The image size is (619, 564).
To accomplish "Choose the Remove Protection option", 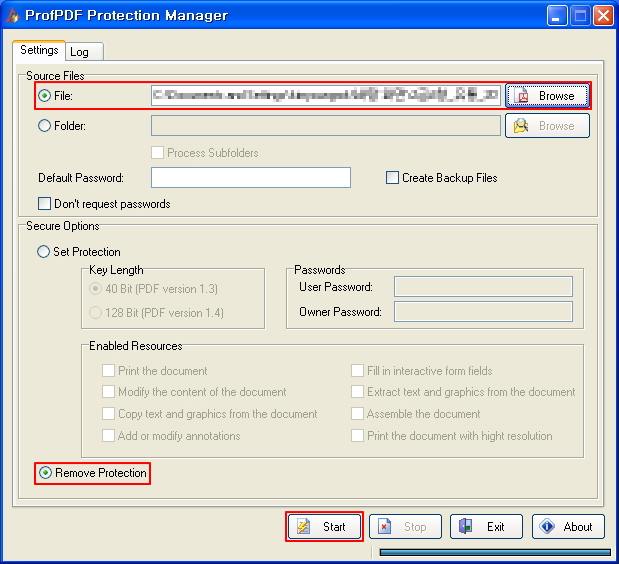I will pos(46,473).
